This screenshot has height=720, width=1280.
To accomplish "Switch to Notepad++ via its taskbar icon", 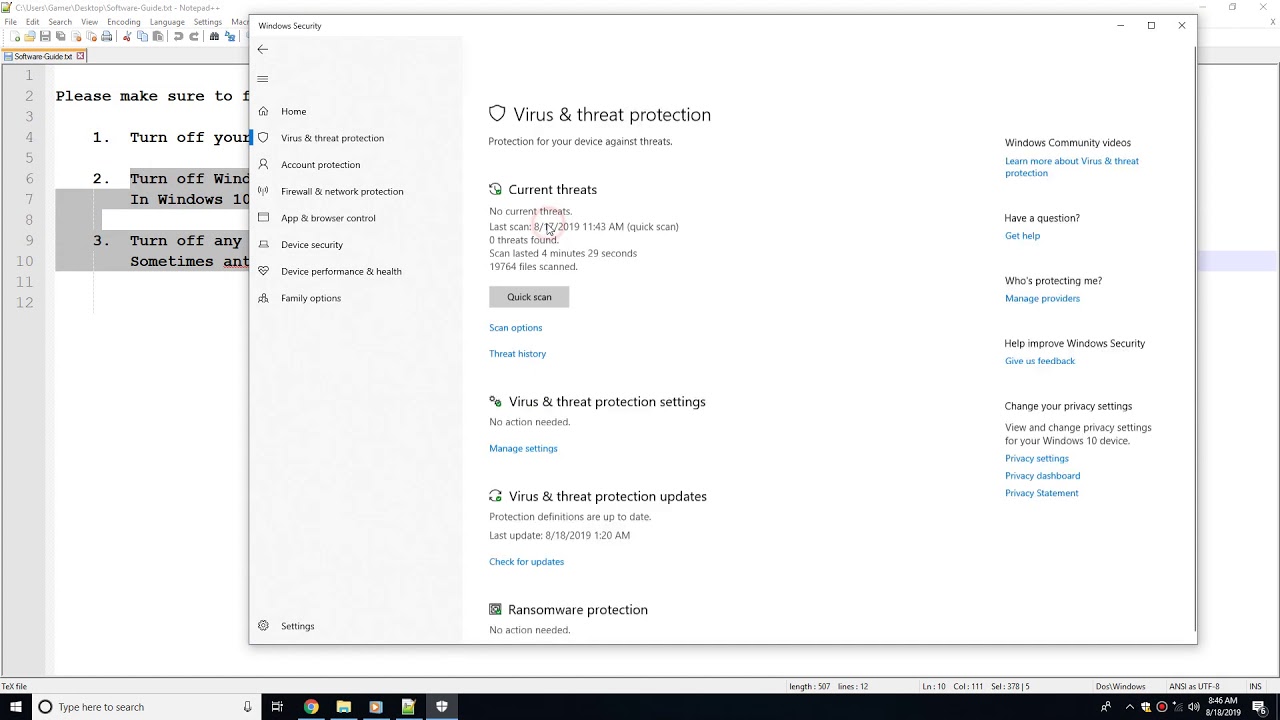I will click(x=408, y=707).
